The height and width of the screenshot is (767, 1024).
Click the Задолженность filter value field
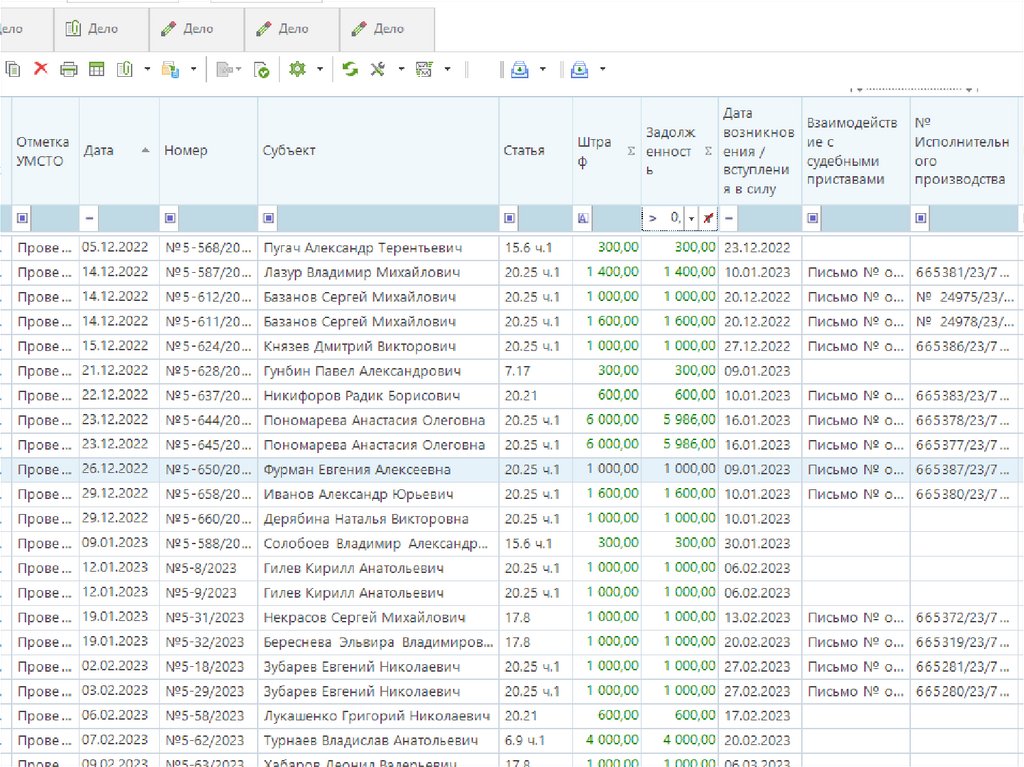pyautogui.click(x=664, y=218)
